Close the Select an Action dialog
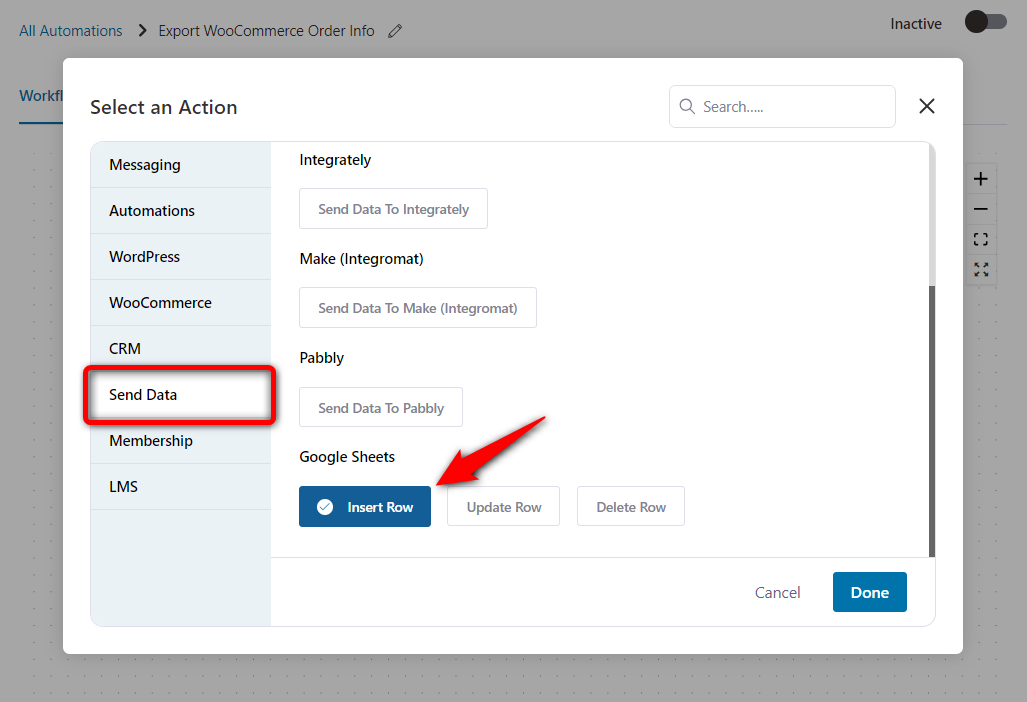 926,106
